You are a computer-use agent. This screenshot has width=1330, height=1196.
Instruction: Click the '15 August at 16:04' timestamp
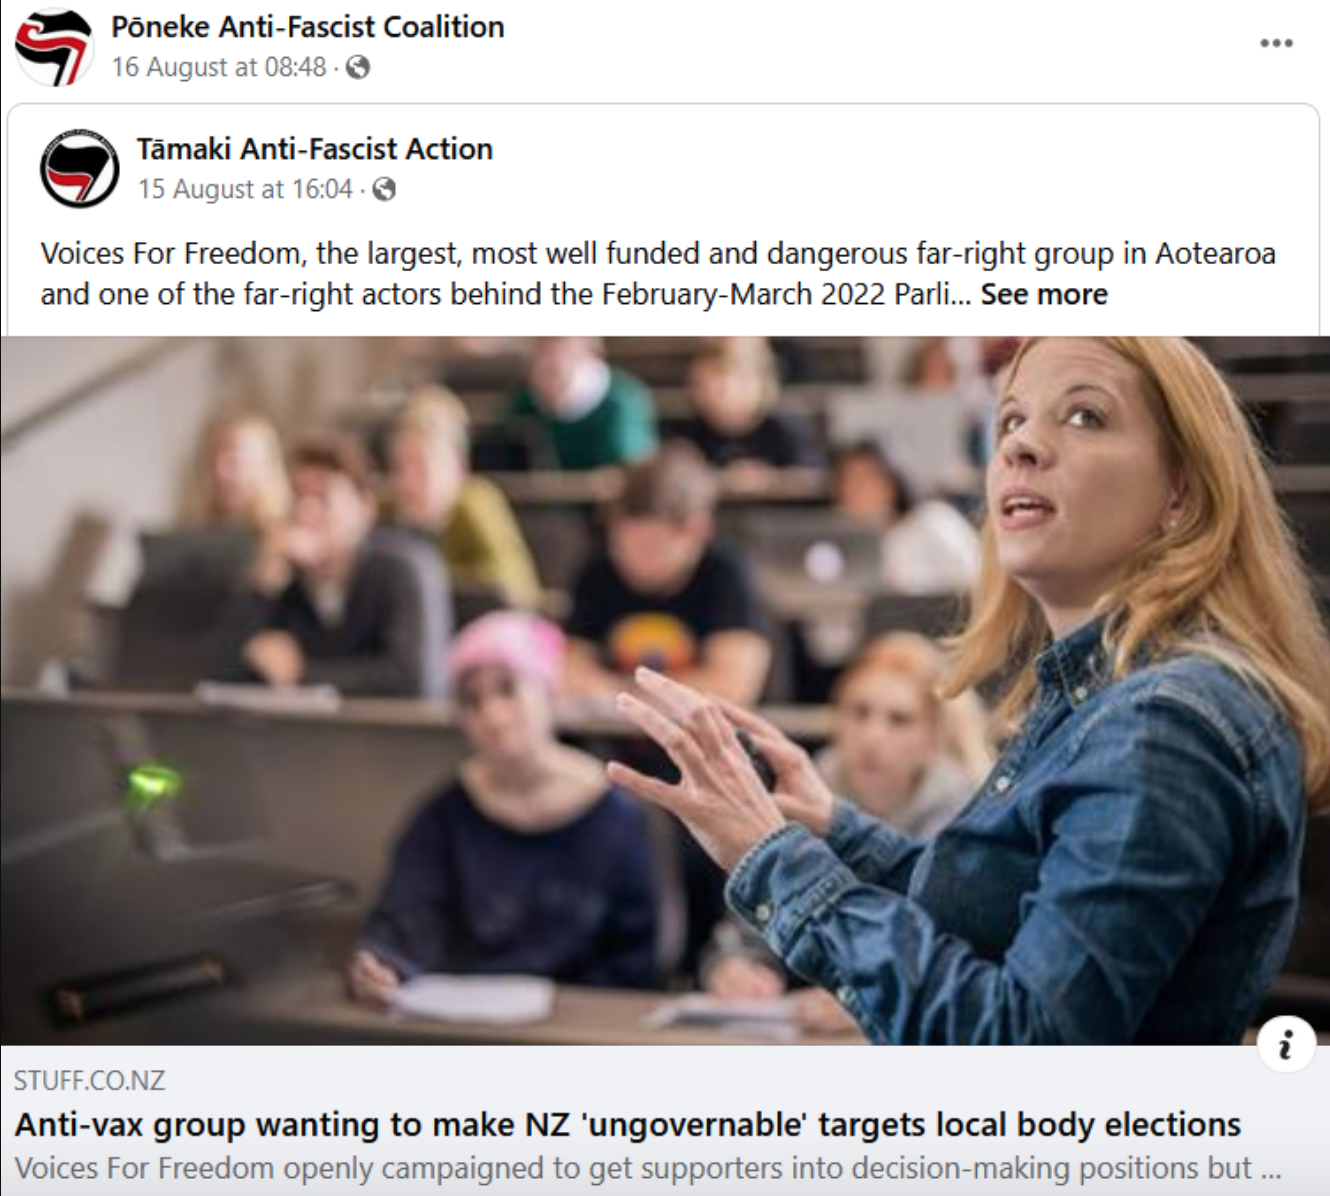[245, 189]
